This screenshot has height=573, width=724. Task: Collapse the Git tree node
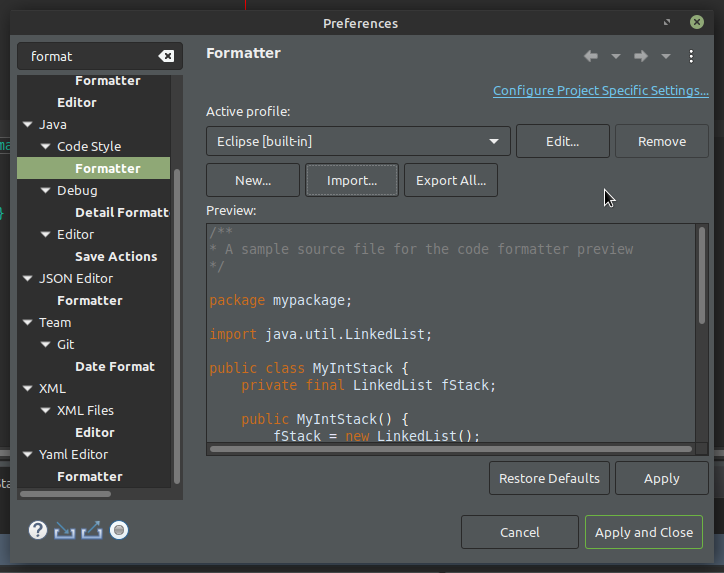coord(46,344)
